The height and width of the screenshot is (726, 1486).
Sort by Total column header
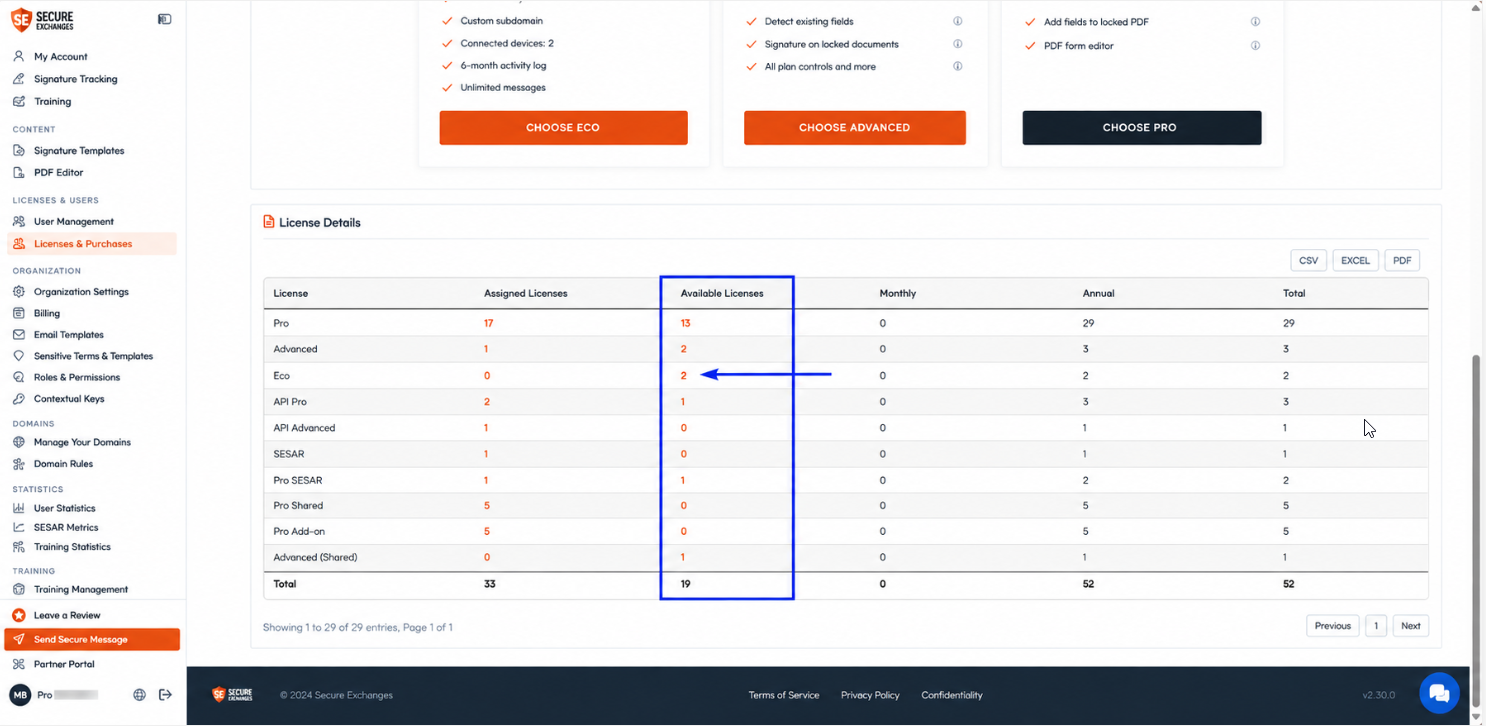[1294, 293]
